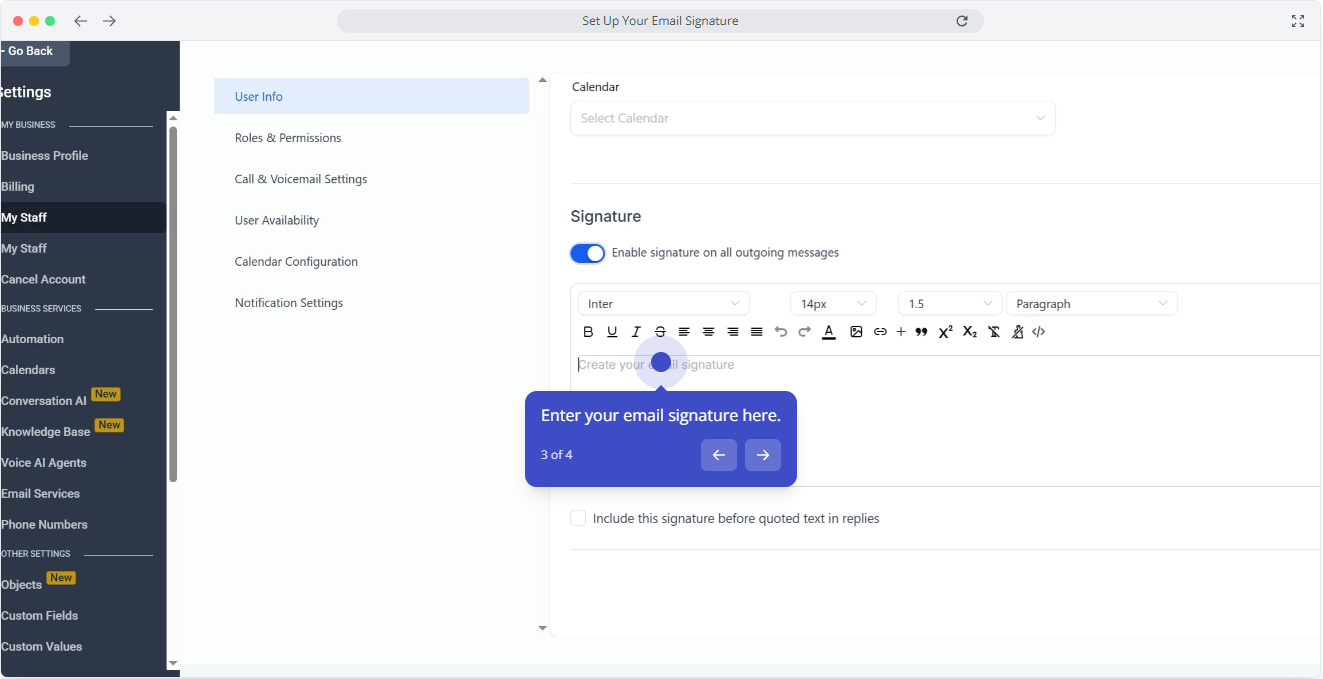This screenshot has height=679, width=1323.
Task: Open the Select Calendar dropdown
Action: click(812, 118)
